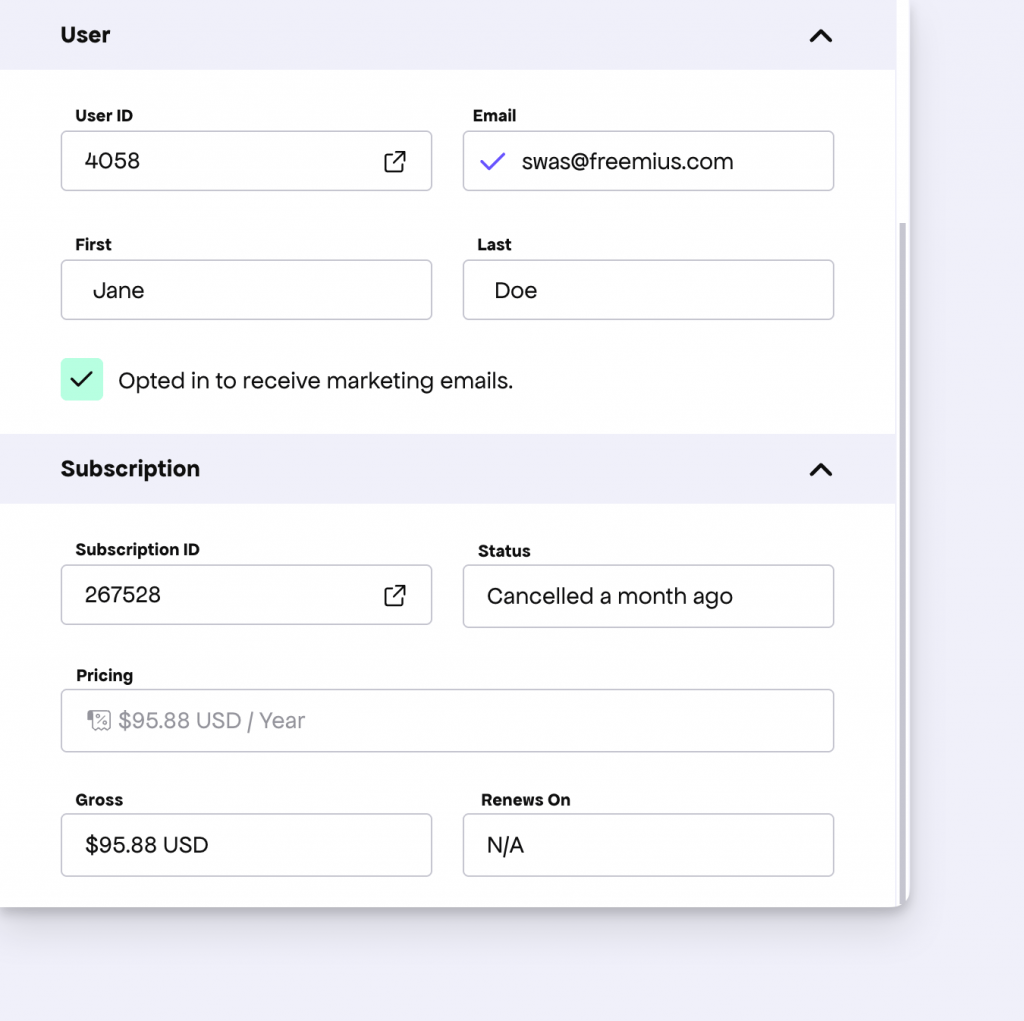The image size is (1024, 1021).
Task: Click the collapse arrow icon beside User
Action: click(x=820, y=36)
